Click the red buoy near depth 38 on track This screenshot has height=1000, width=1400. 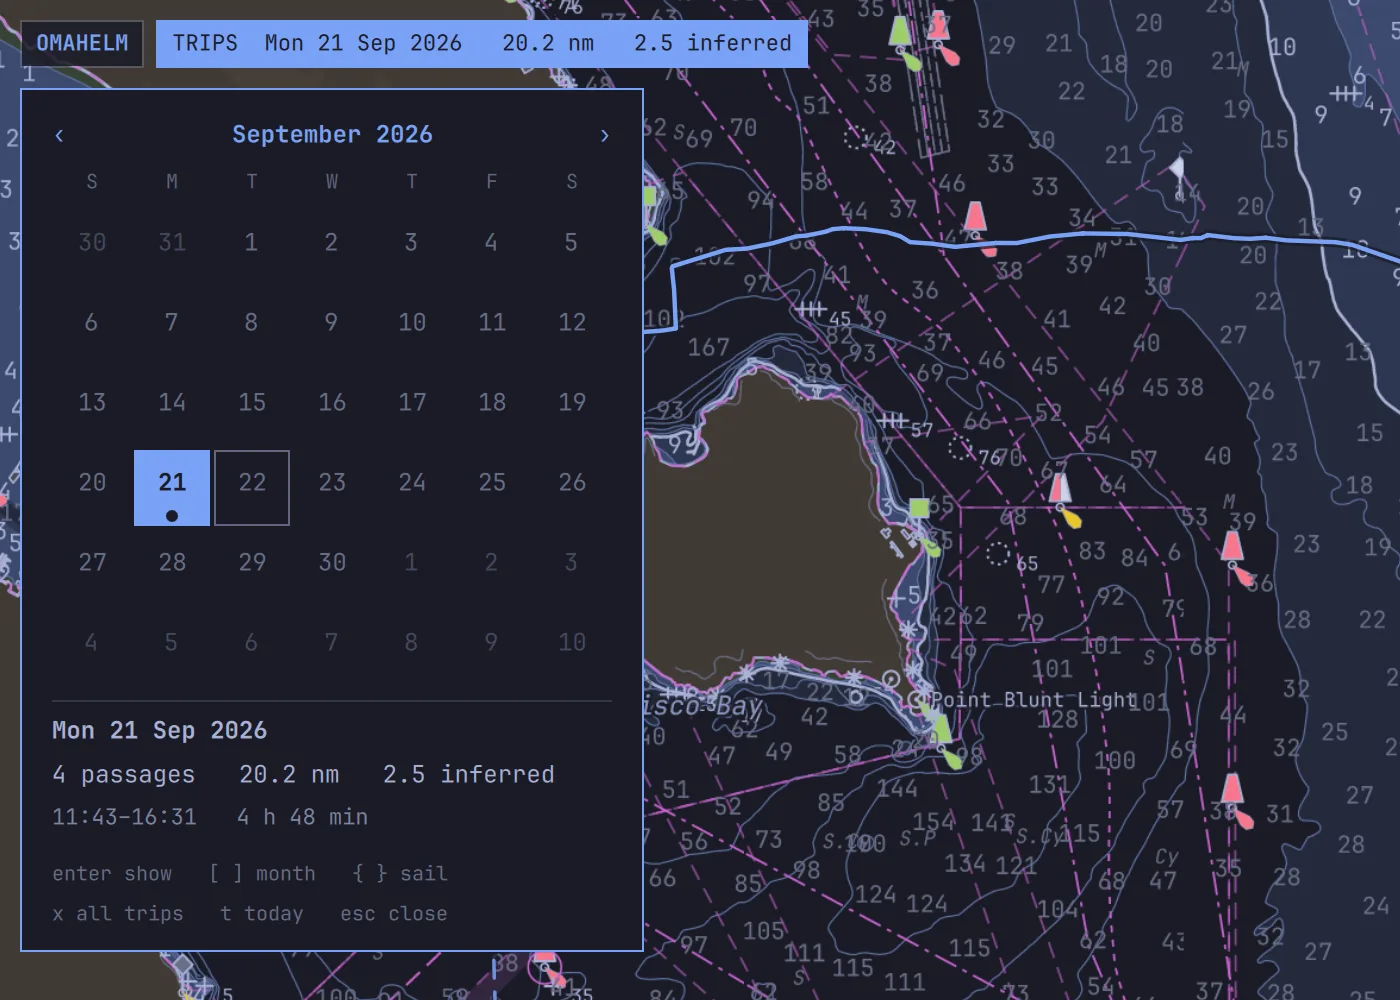click(x=975, y=217)
